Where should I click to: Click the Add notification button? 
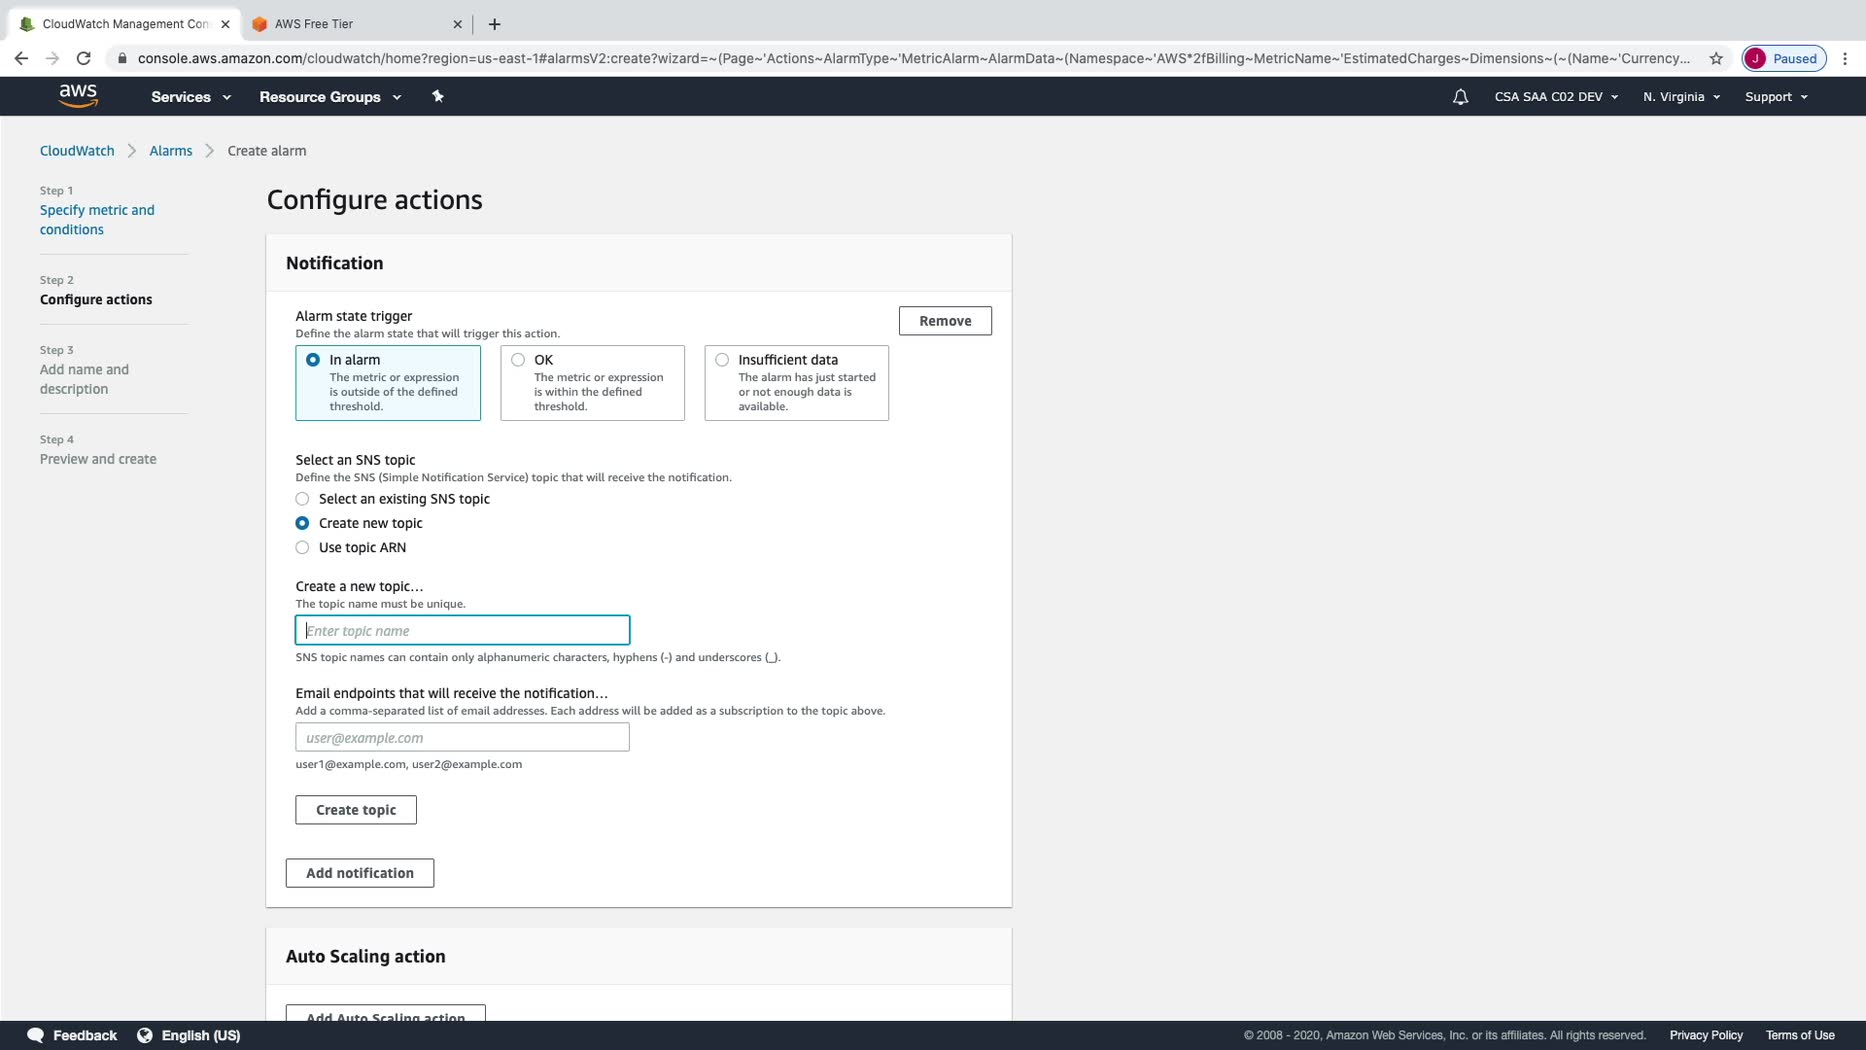click(x=360, y=873)
